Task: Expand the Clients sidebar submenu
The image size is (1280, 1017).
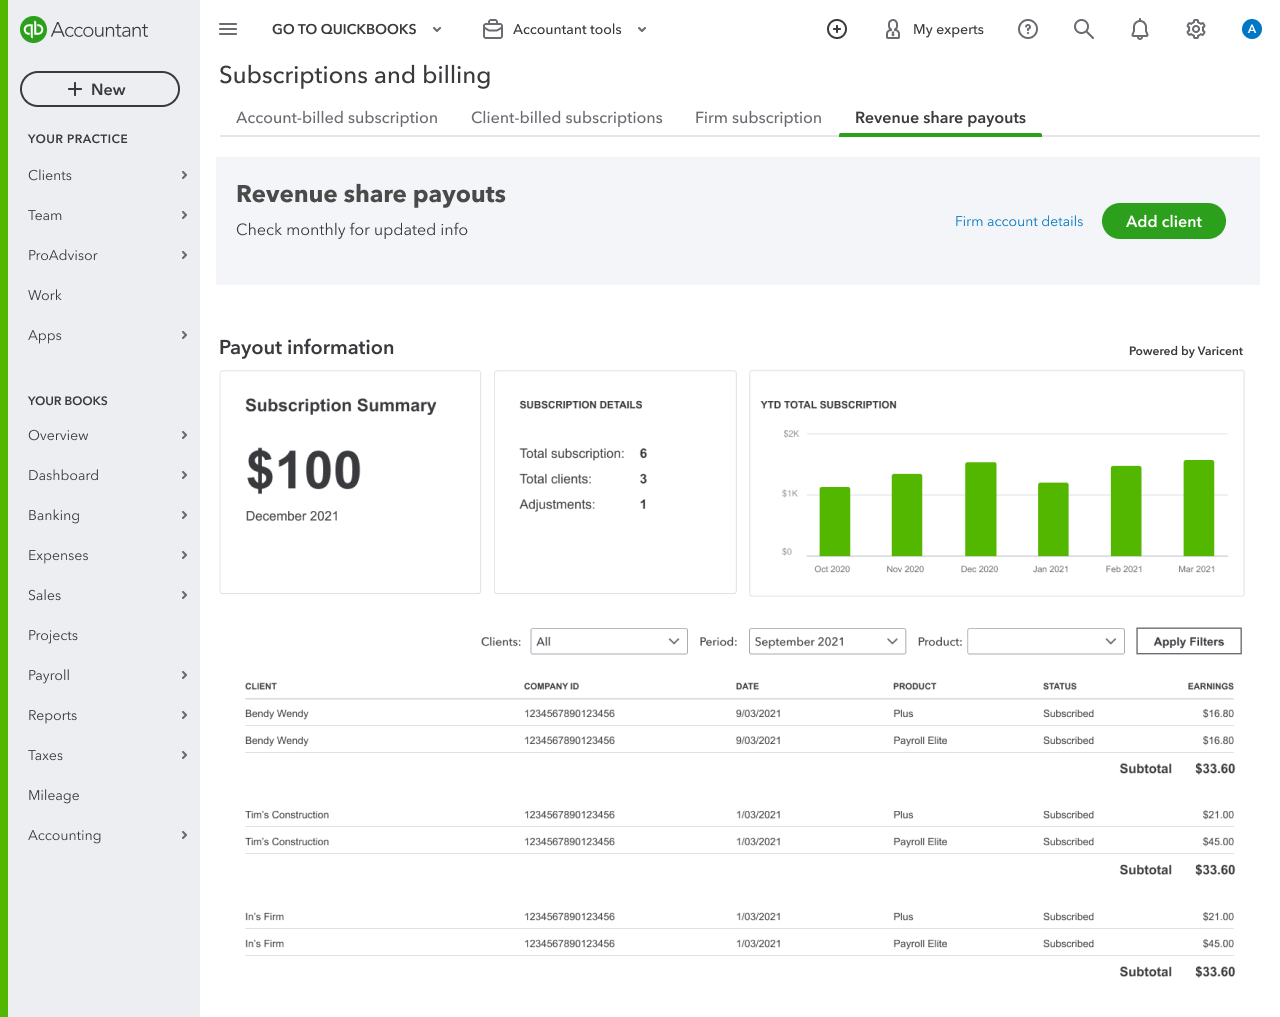Action: click(x=184, y=175)
